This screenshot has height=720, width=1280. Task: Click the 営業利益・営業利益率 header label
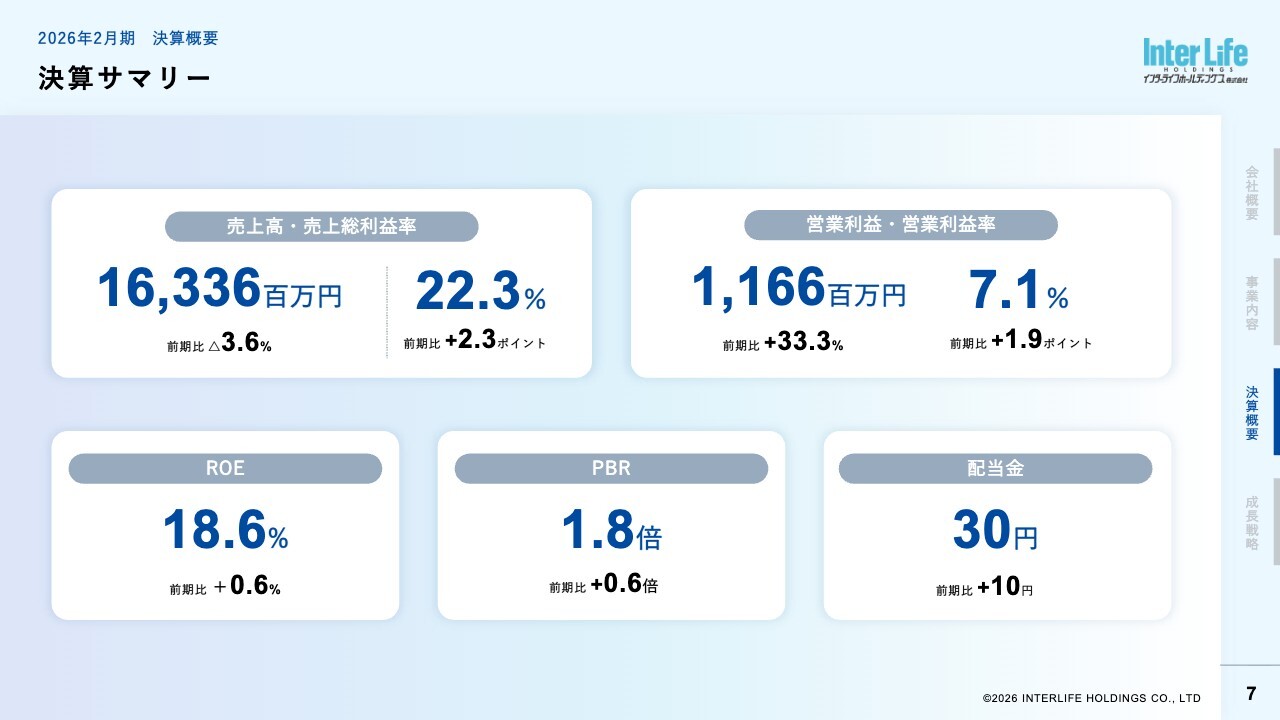(x=900, y=225)
